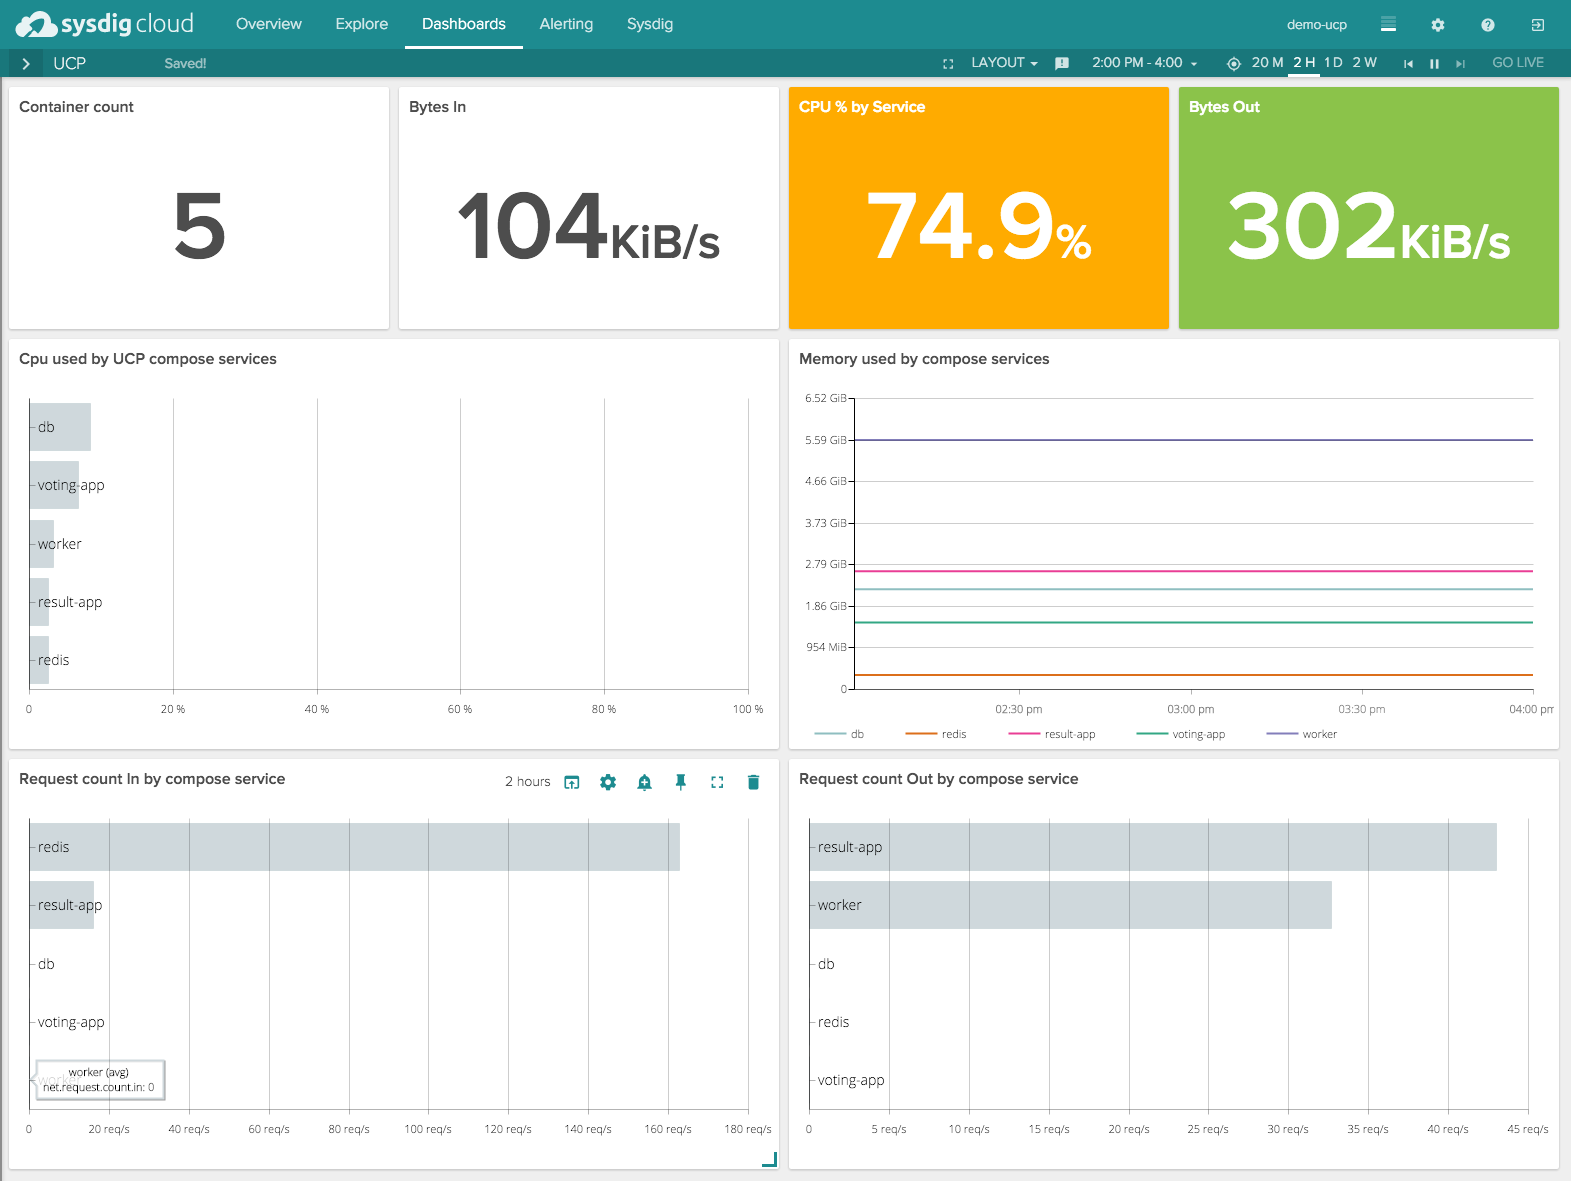Expand the UCP sidebar chevron
This screenshot has width=1571, height=1181.
26,63
